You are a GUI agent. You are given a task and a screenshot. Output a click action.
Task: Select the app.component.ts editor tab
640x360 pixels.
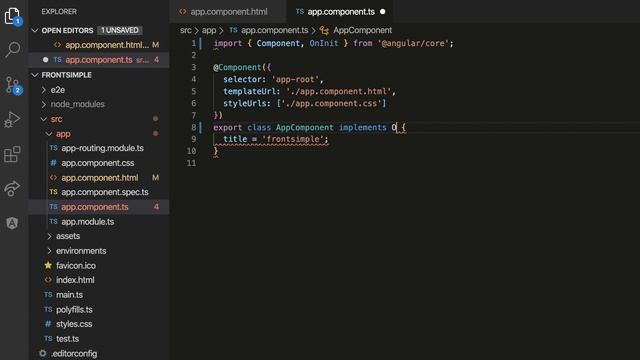click(340, 12)
